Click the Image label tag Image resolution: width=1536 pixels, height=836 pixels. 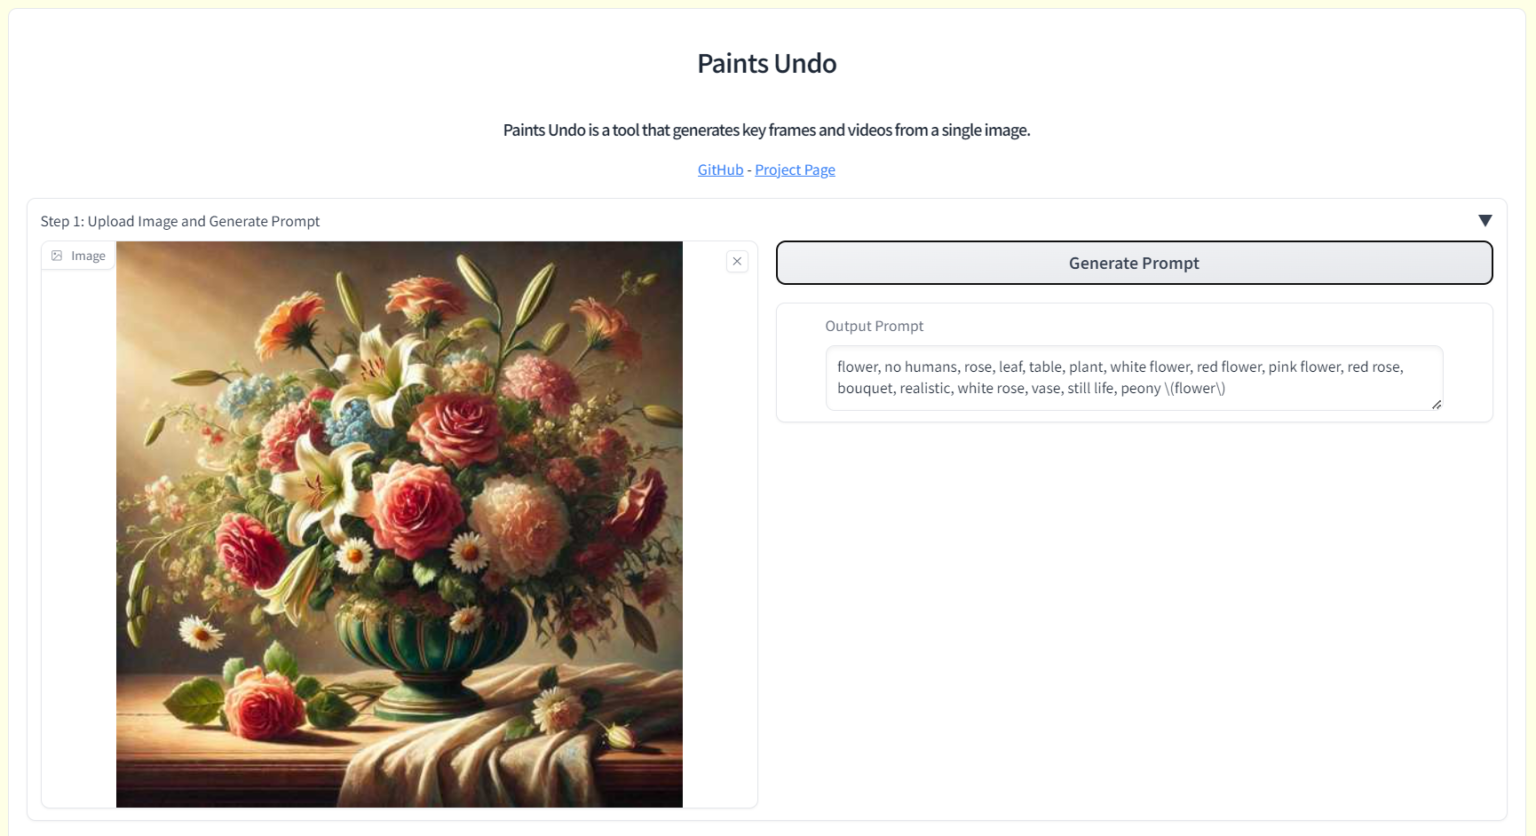[88, 256]
